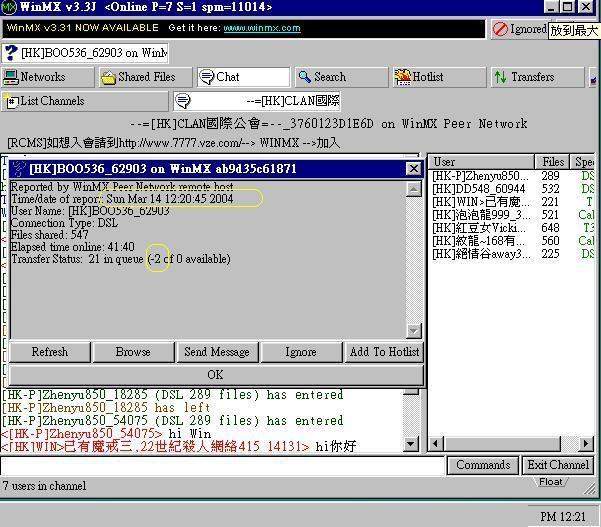This screenshot has width=601, height=527.
Task: Click the user info dialog title icon
Action: [18, 169]
